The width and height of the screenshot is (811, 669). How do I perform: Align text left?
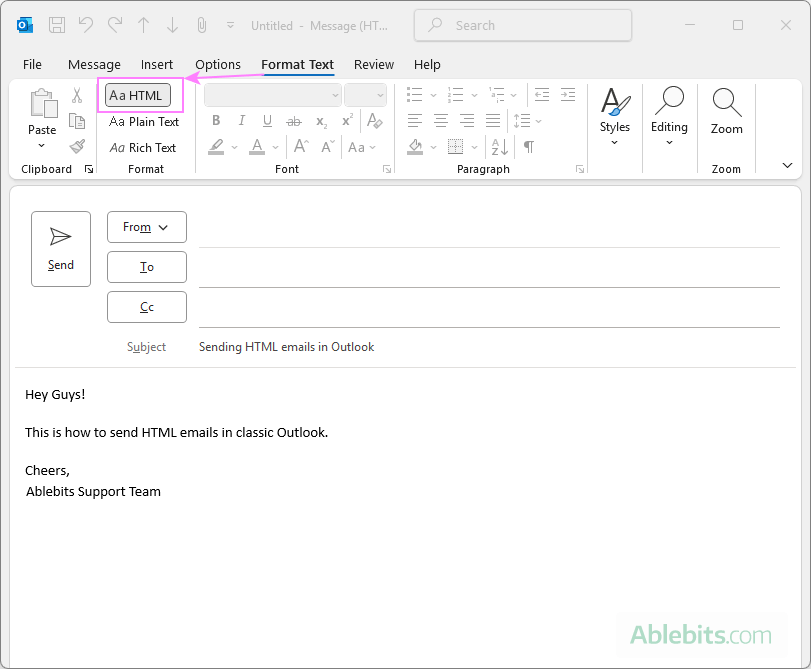(x=415, y=121)
